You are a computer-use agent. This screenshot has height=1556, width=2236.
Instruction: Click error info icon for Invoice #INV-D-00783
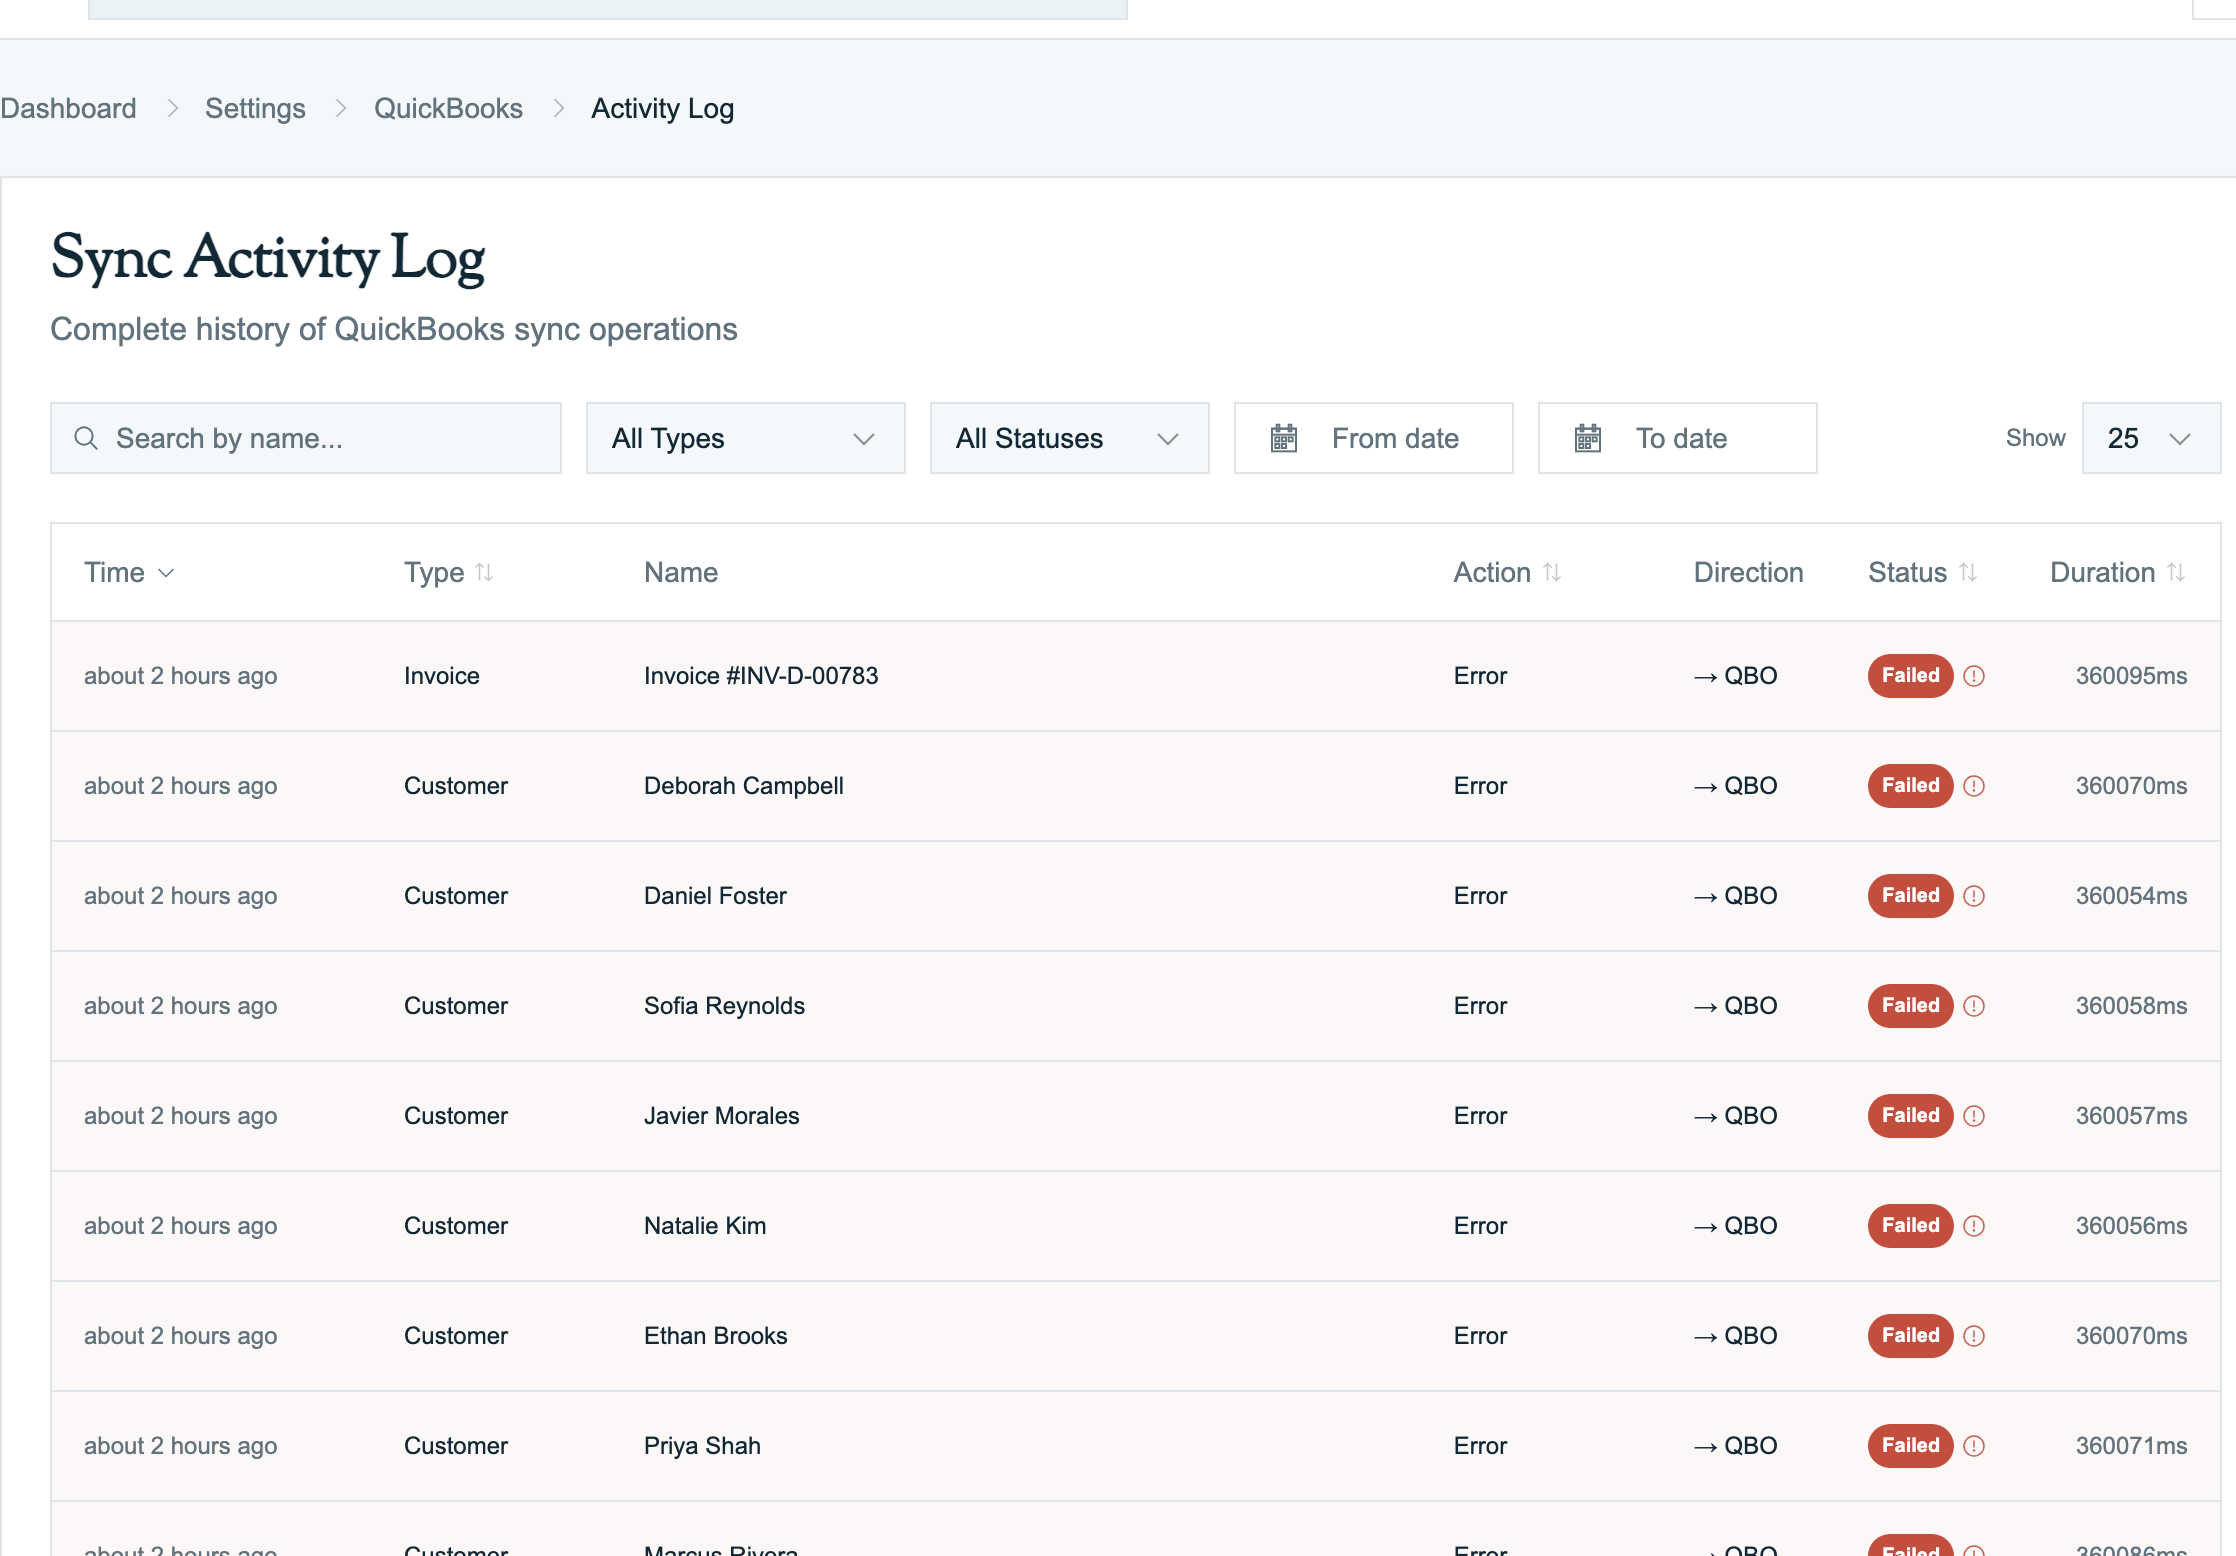point(1974,676)
